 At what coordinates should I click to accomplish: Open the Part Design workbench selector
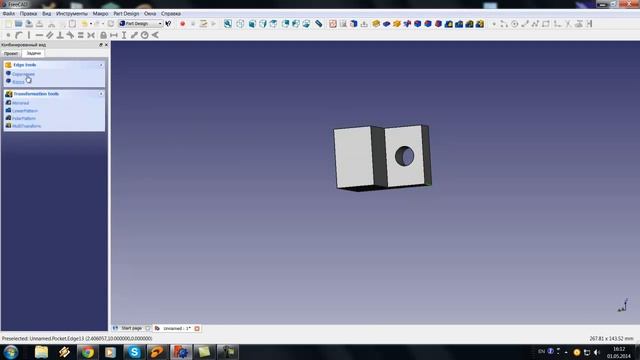point(141,24)
